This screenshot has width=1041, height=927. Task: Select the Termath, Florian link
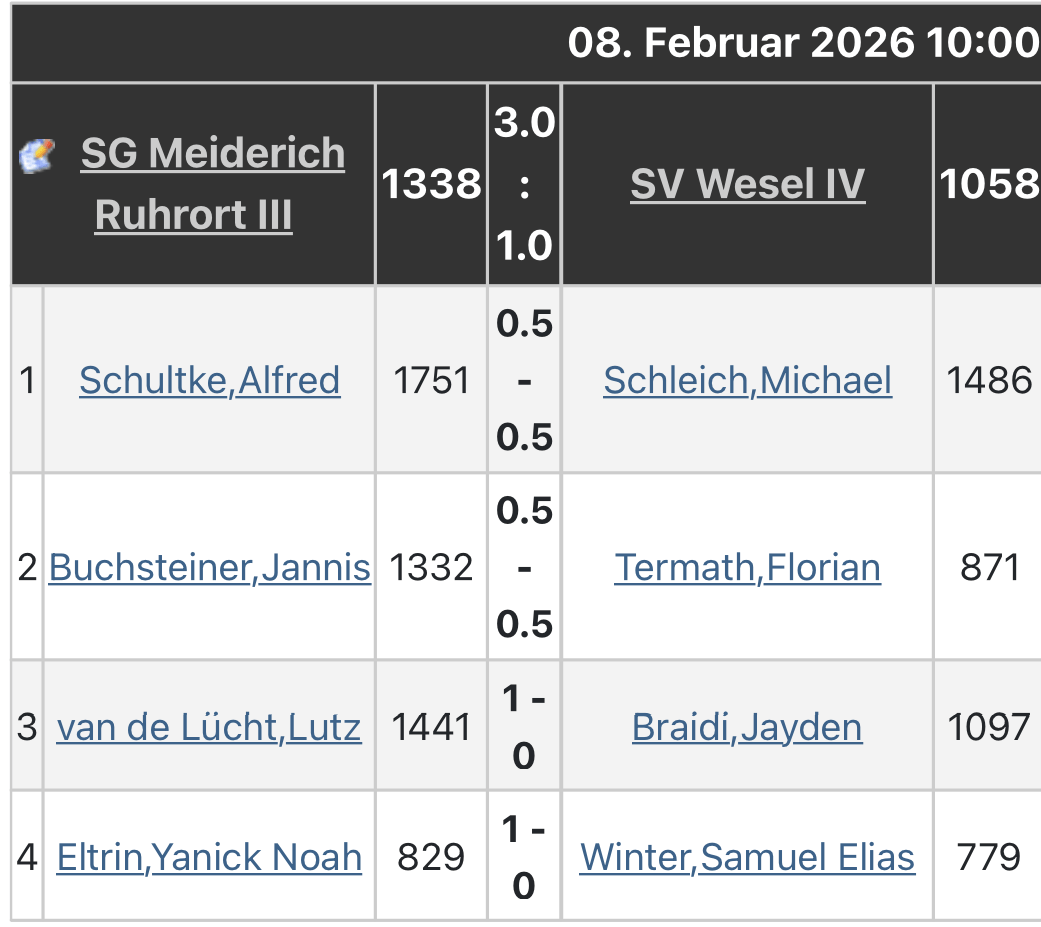747,567
